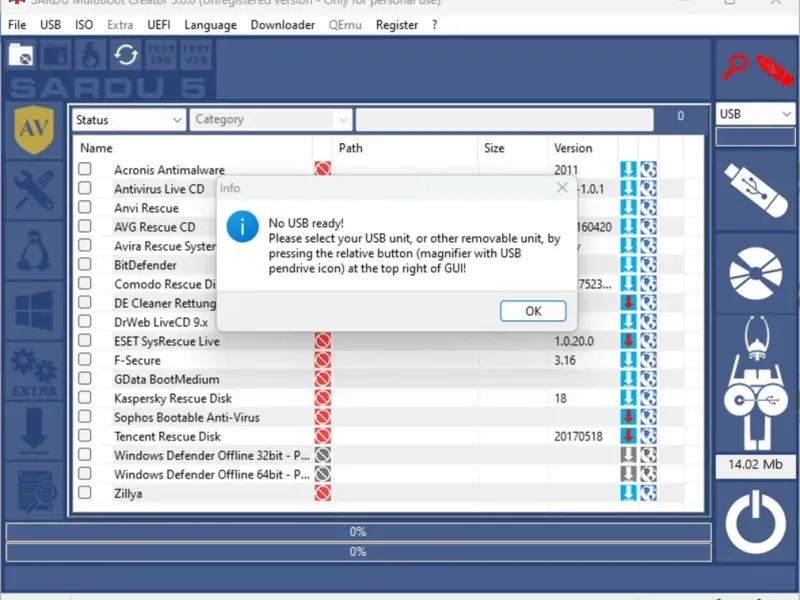
Task: Check the Zillya checkbox
Action: point(85,493)
